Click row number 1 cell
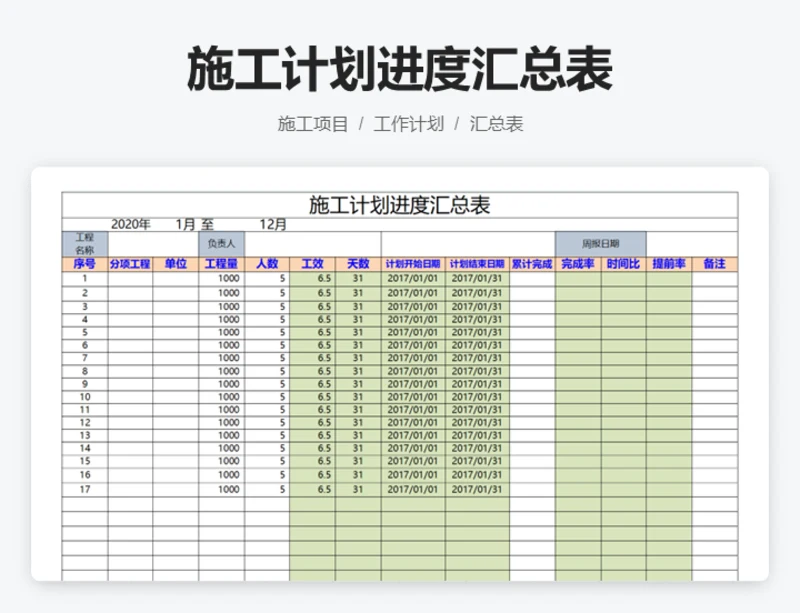Image resolution: width=800 pixels, height=613 pixels. (85, 279)
